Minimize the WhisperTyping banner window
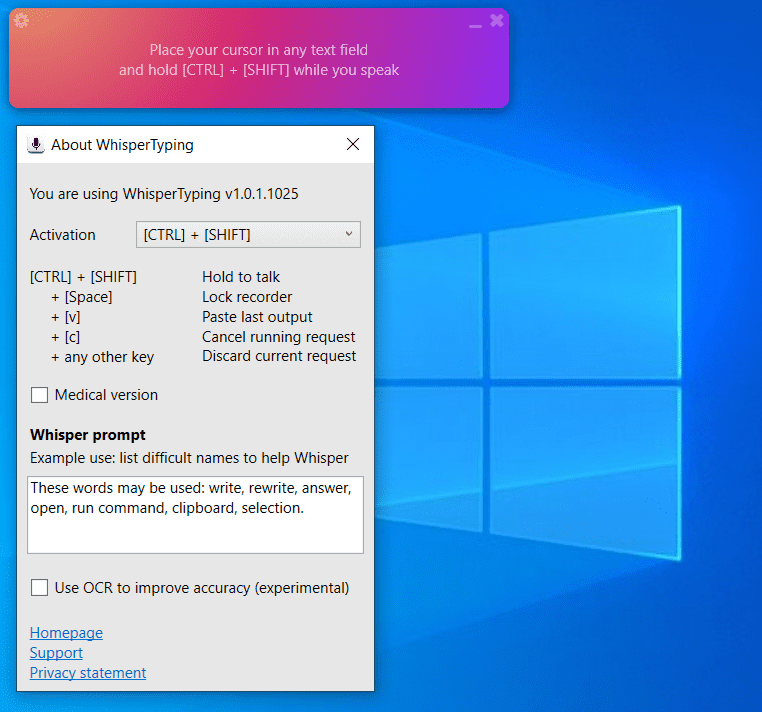762x712 pixels. click(x=475, y=26)
